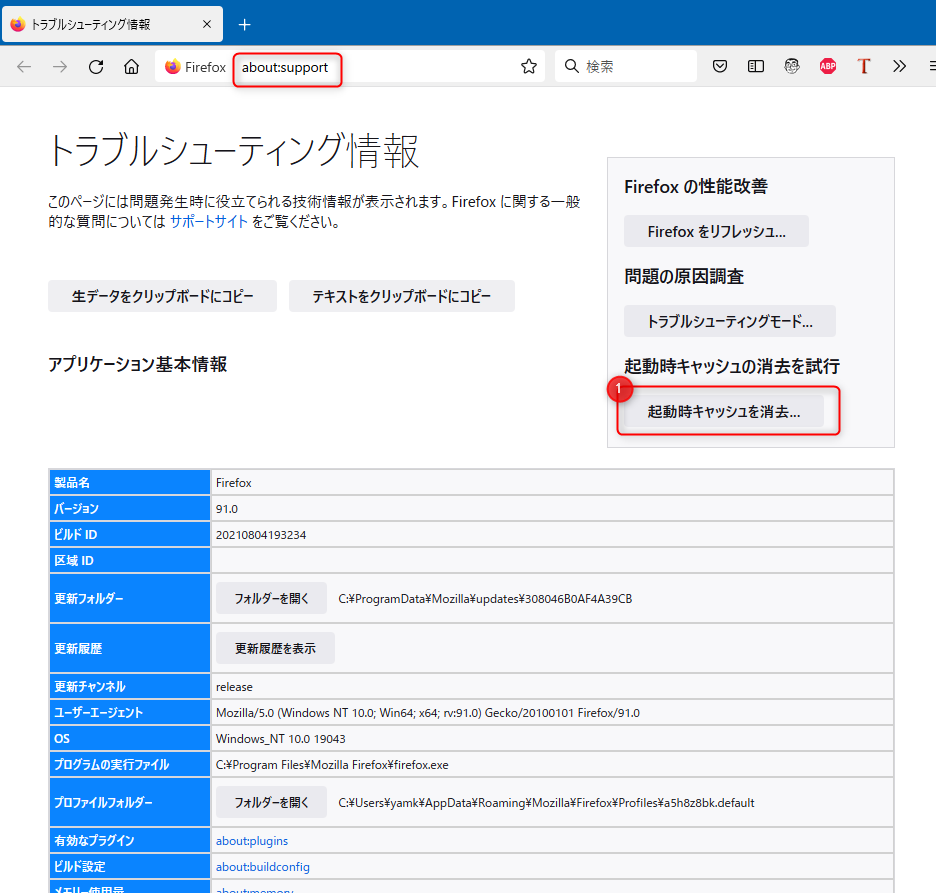Screen dimensions: 936x893
Task: Toggle the sidebar view icon
Action: point(756,67)
